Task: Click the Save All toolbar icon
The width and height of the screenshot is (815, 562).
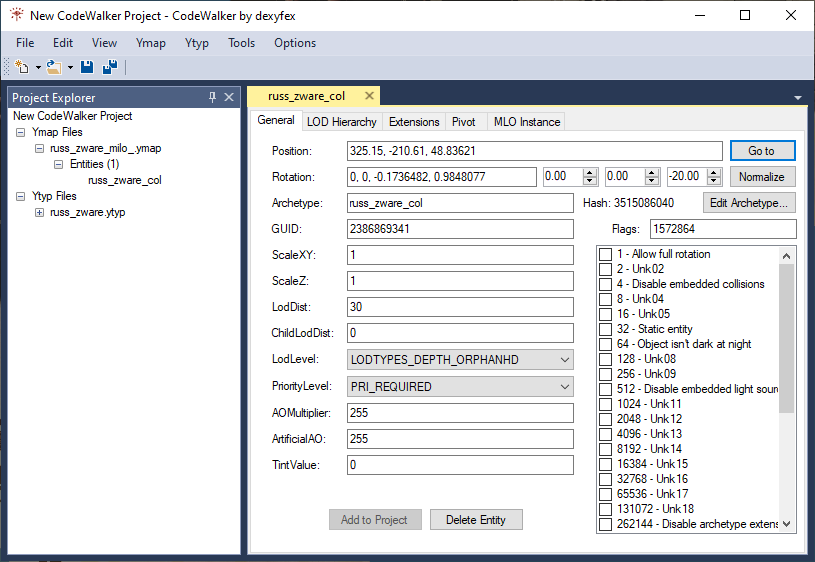Action: tap(110, 67)
